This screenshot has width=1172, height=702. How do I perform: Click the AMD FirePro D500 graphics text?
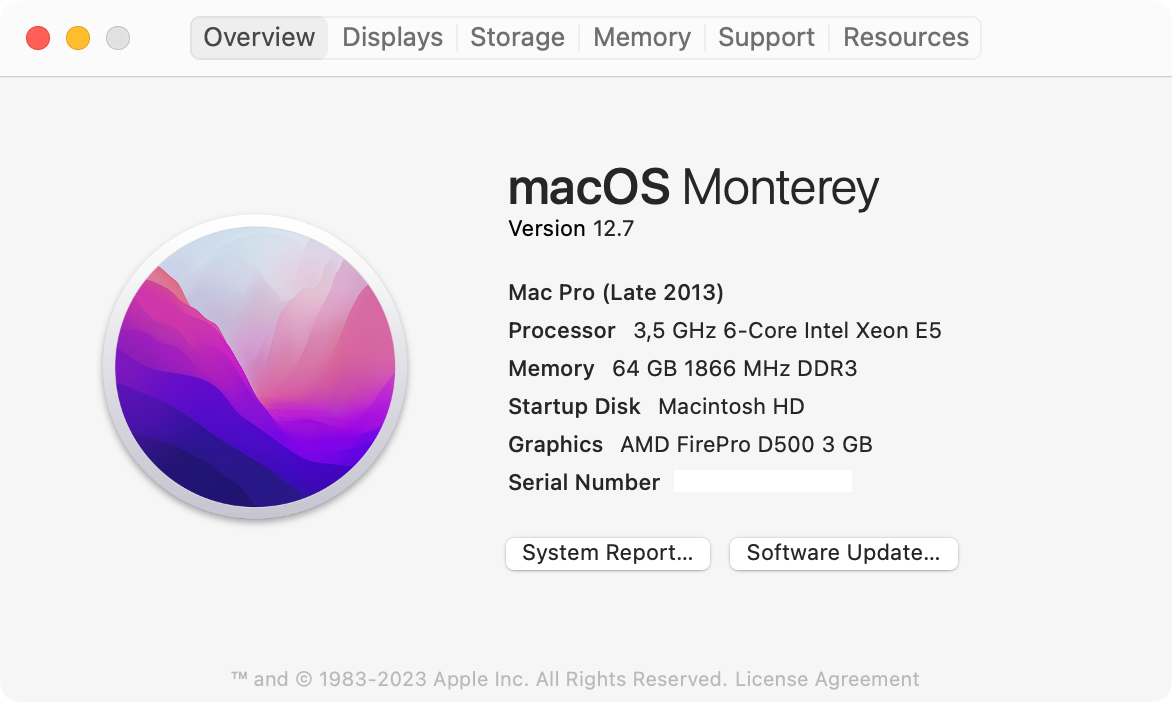tap(746, 444)
